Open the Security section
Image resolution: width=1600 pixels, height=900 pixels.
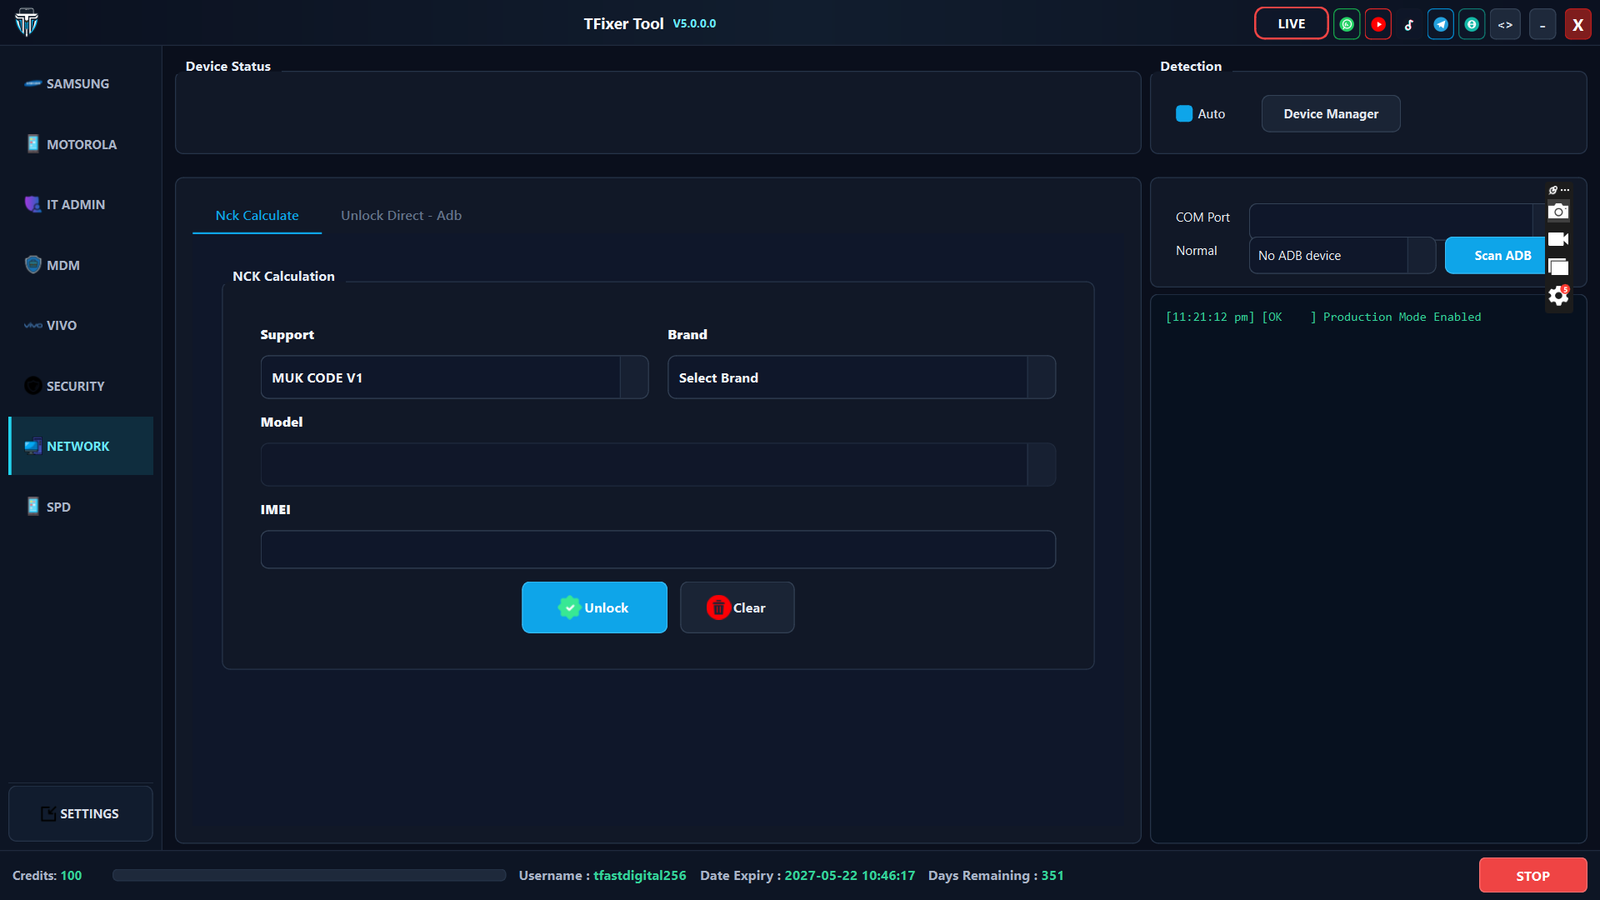click(x=81, y=386)
